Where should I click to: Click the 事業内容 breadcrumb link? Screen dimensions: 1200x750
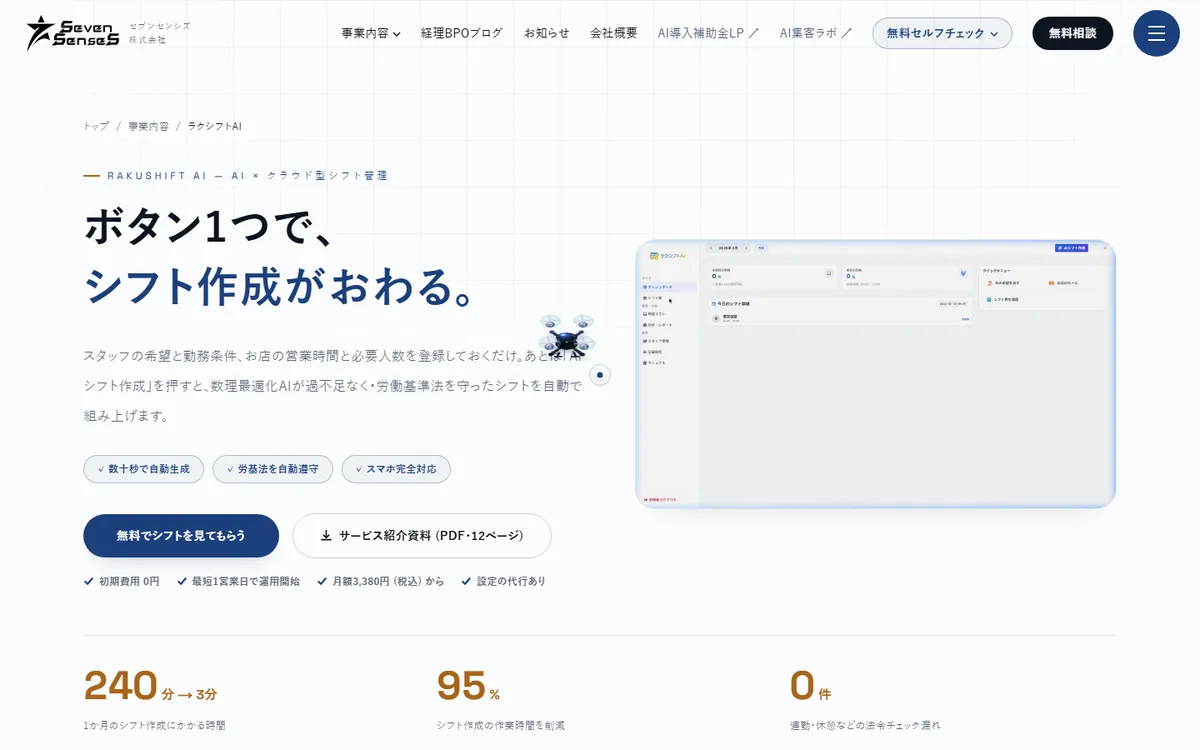[149, 127]
